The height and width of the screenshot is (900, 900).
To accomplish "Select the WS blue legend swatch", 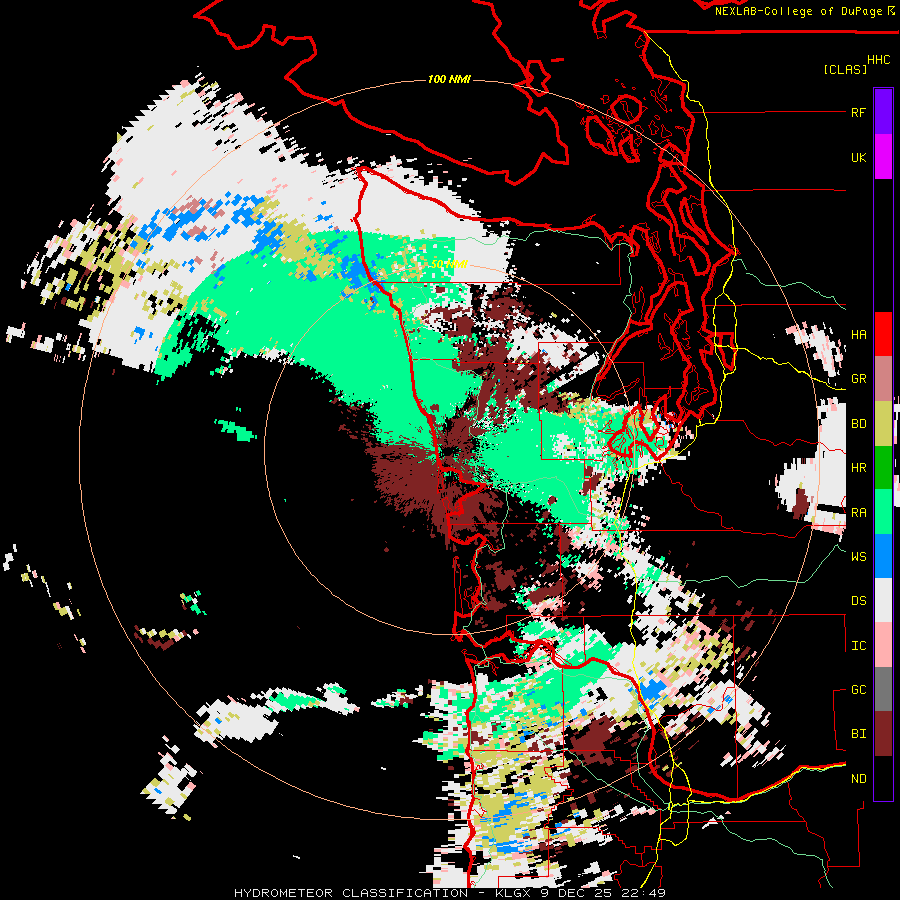I will point(883,556).
